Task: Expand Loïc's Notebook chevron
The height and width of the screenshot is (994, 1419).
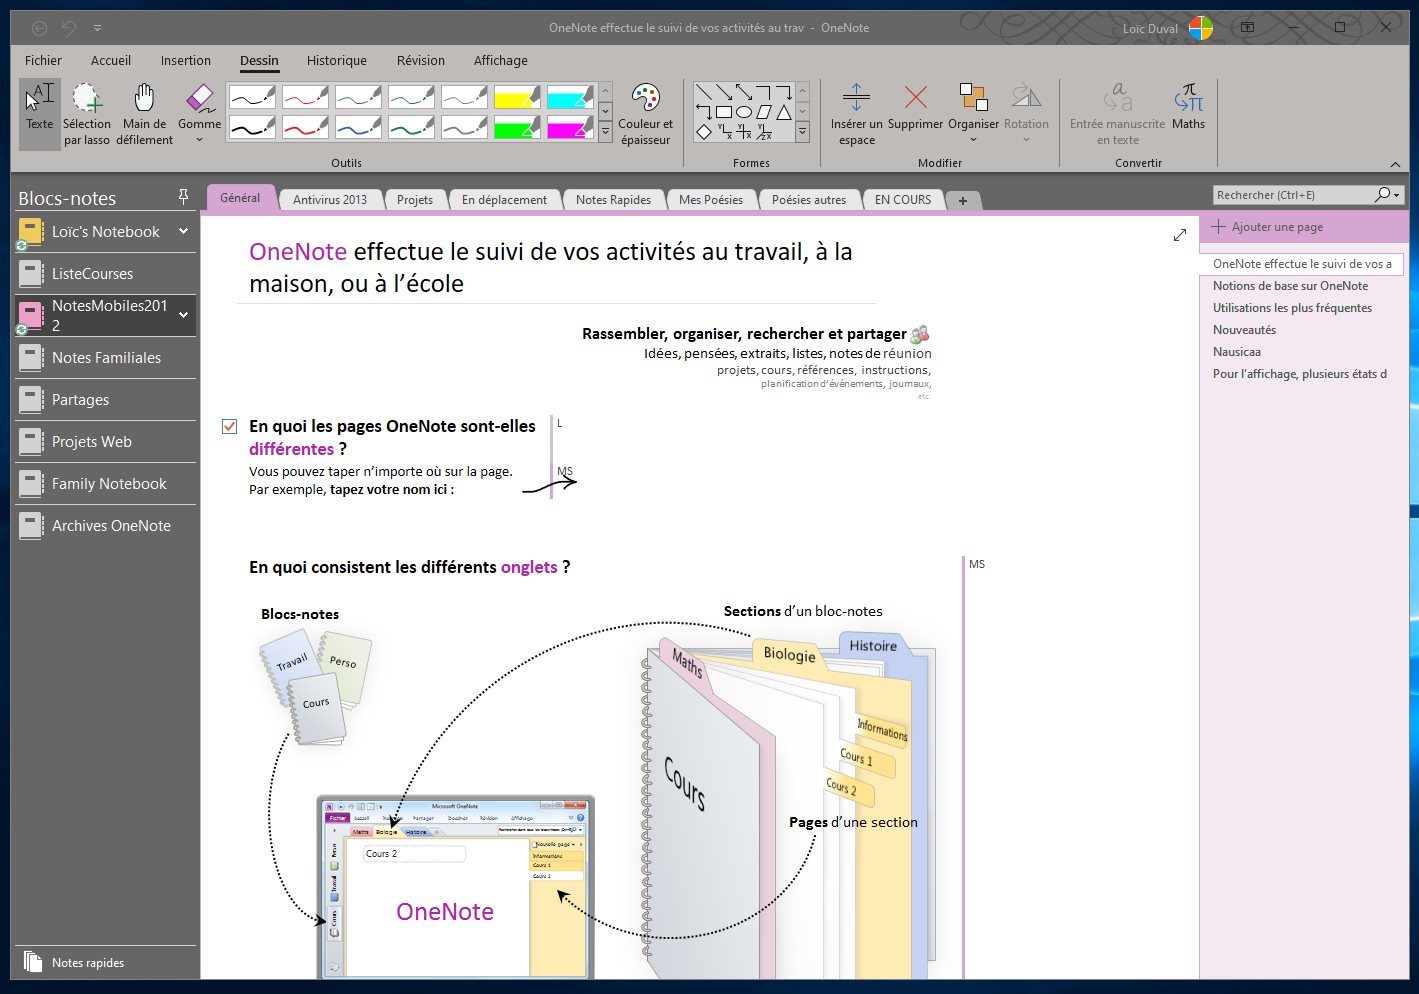Action: 184,231
